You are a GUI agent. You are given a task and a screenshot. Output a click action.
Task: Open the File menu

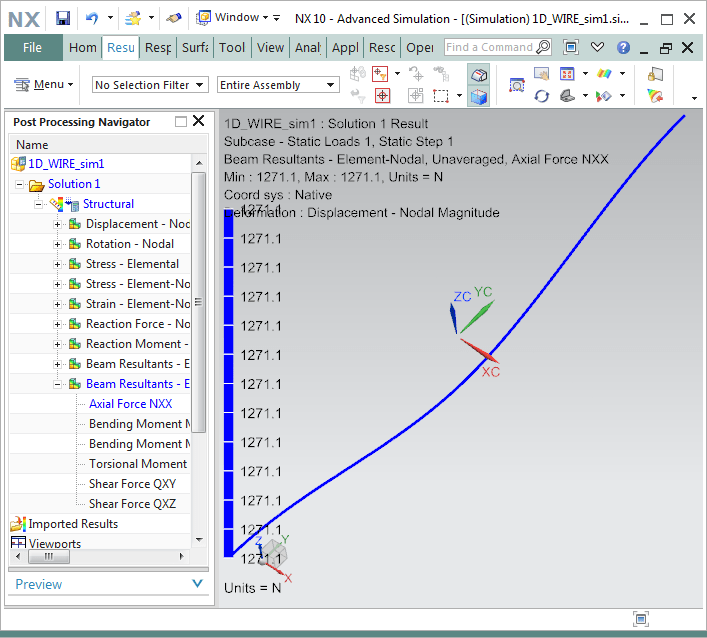point(33,47)
